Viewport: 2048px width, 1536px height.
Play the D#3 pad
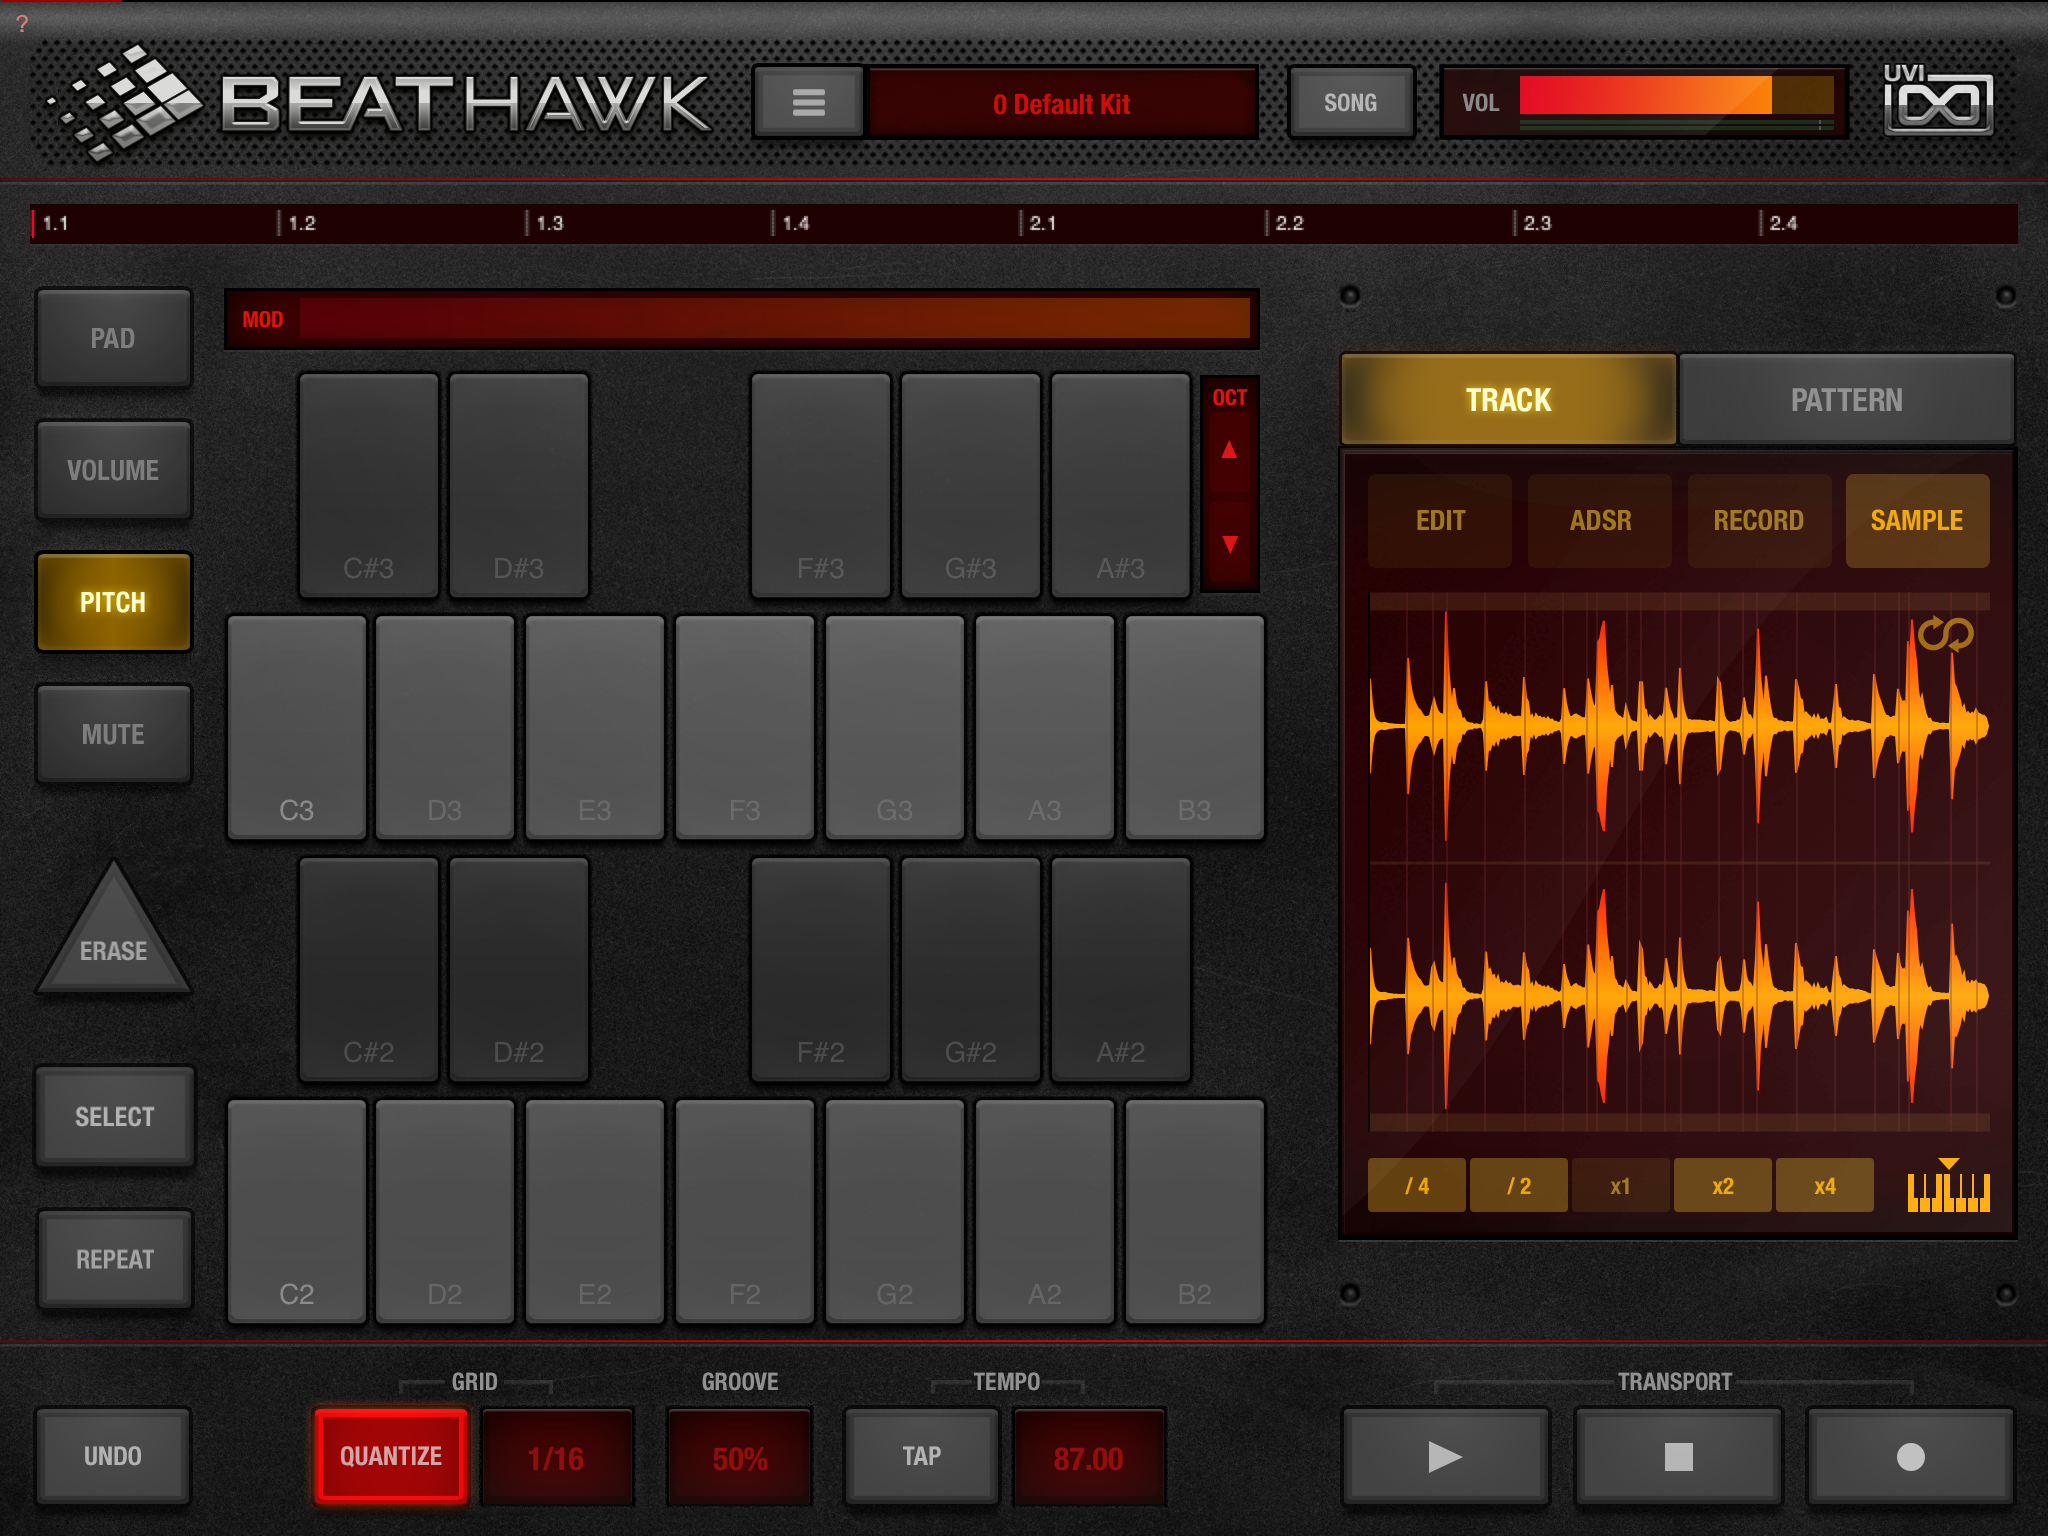[x=519, y=486]
